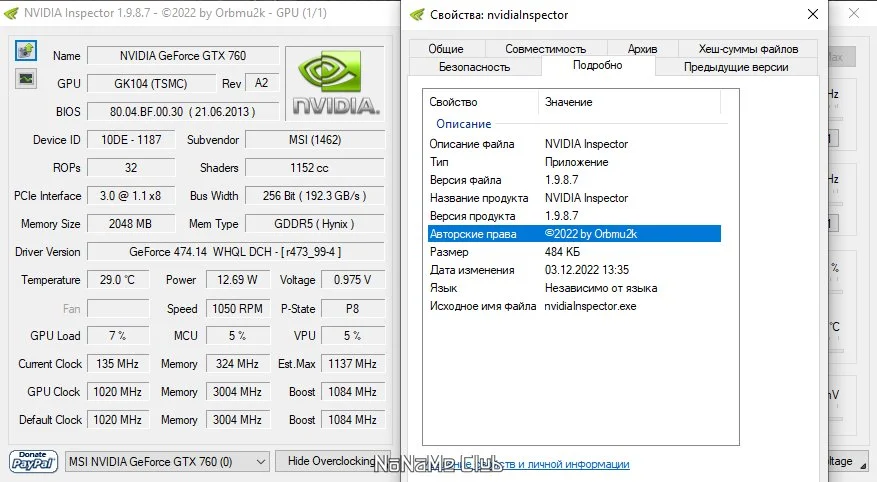The image size is (877, 482).
Task: Select the Подробно tab
Action: [597, 65]
